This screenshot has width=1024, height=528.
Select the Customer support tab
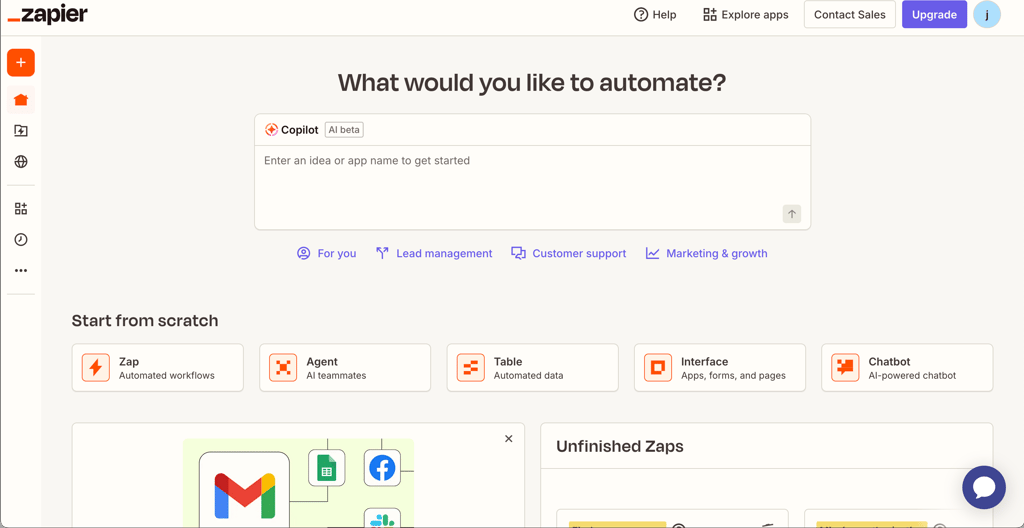point(569,253)
